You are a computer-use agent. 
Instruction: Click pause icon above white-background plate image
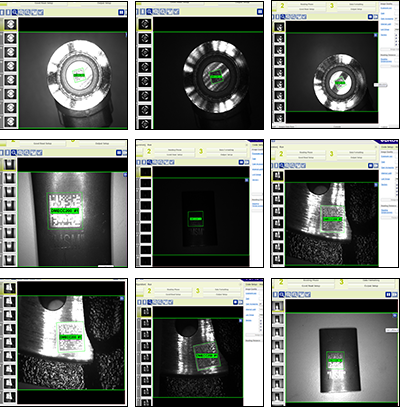[388, 295]
